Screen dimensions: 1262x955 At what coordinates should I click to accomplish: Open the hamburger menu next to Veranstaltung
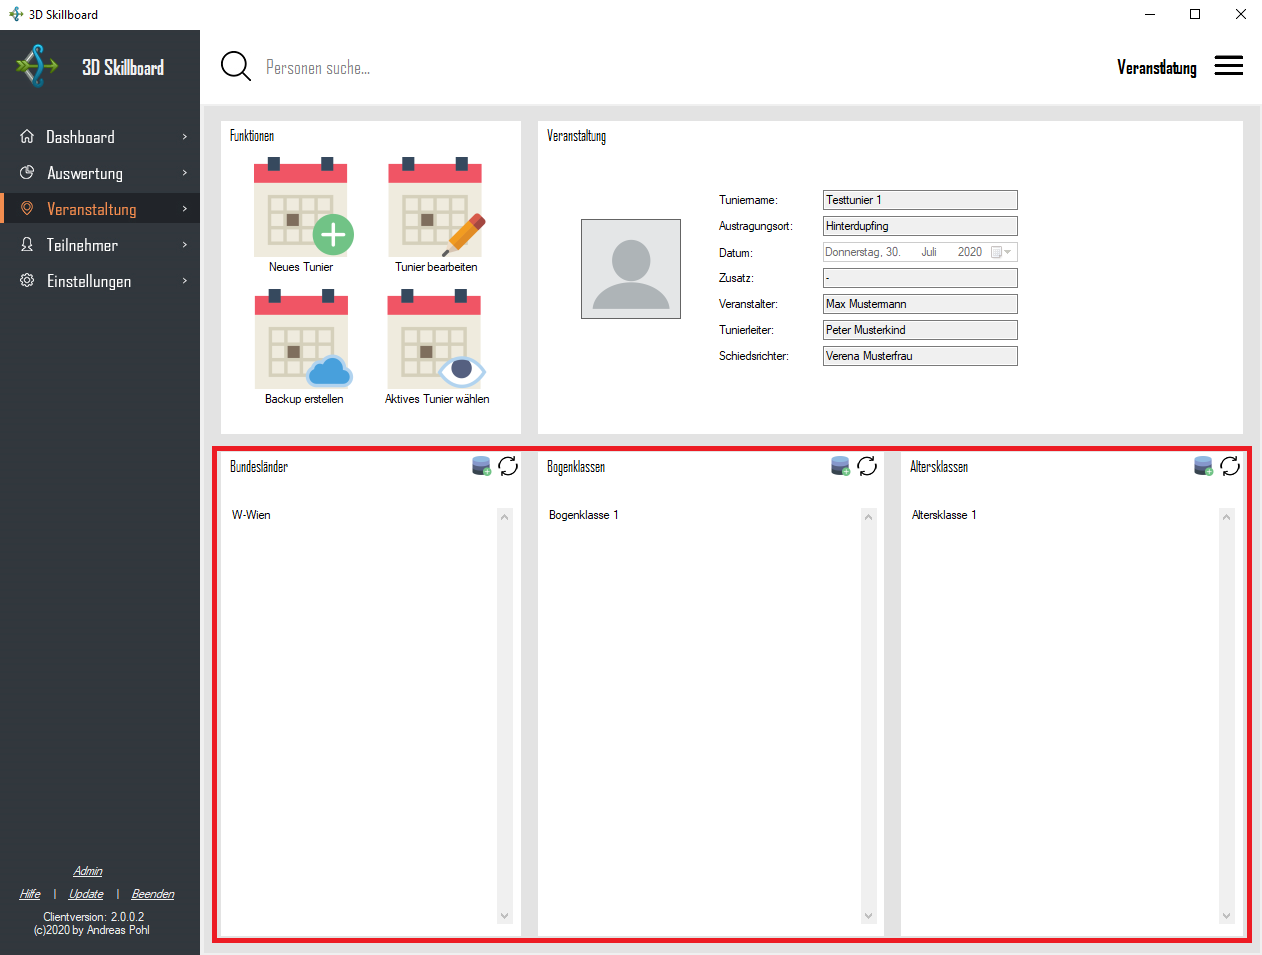click(x=1228, y=65)
